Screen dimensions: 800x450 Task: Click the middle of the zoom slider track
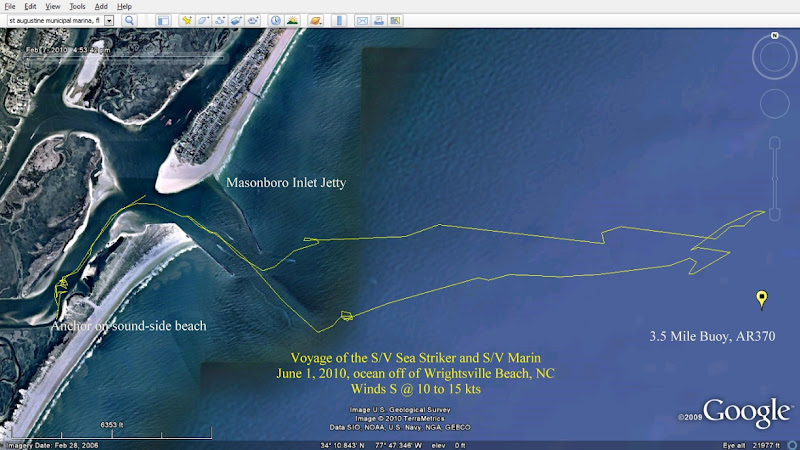774,179
